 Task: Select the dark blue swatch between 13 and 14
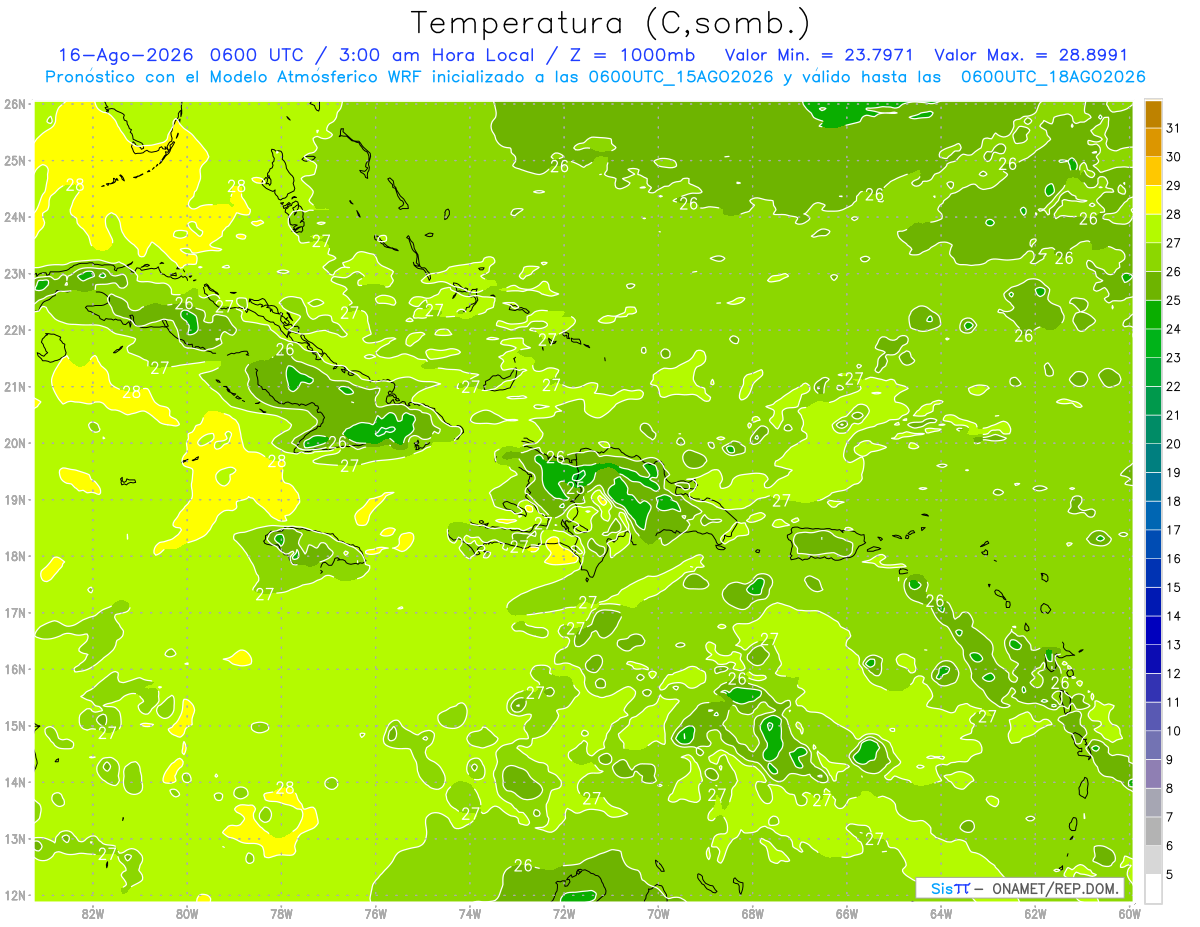pyautogui.click(x=1153, y=630)
